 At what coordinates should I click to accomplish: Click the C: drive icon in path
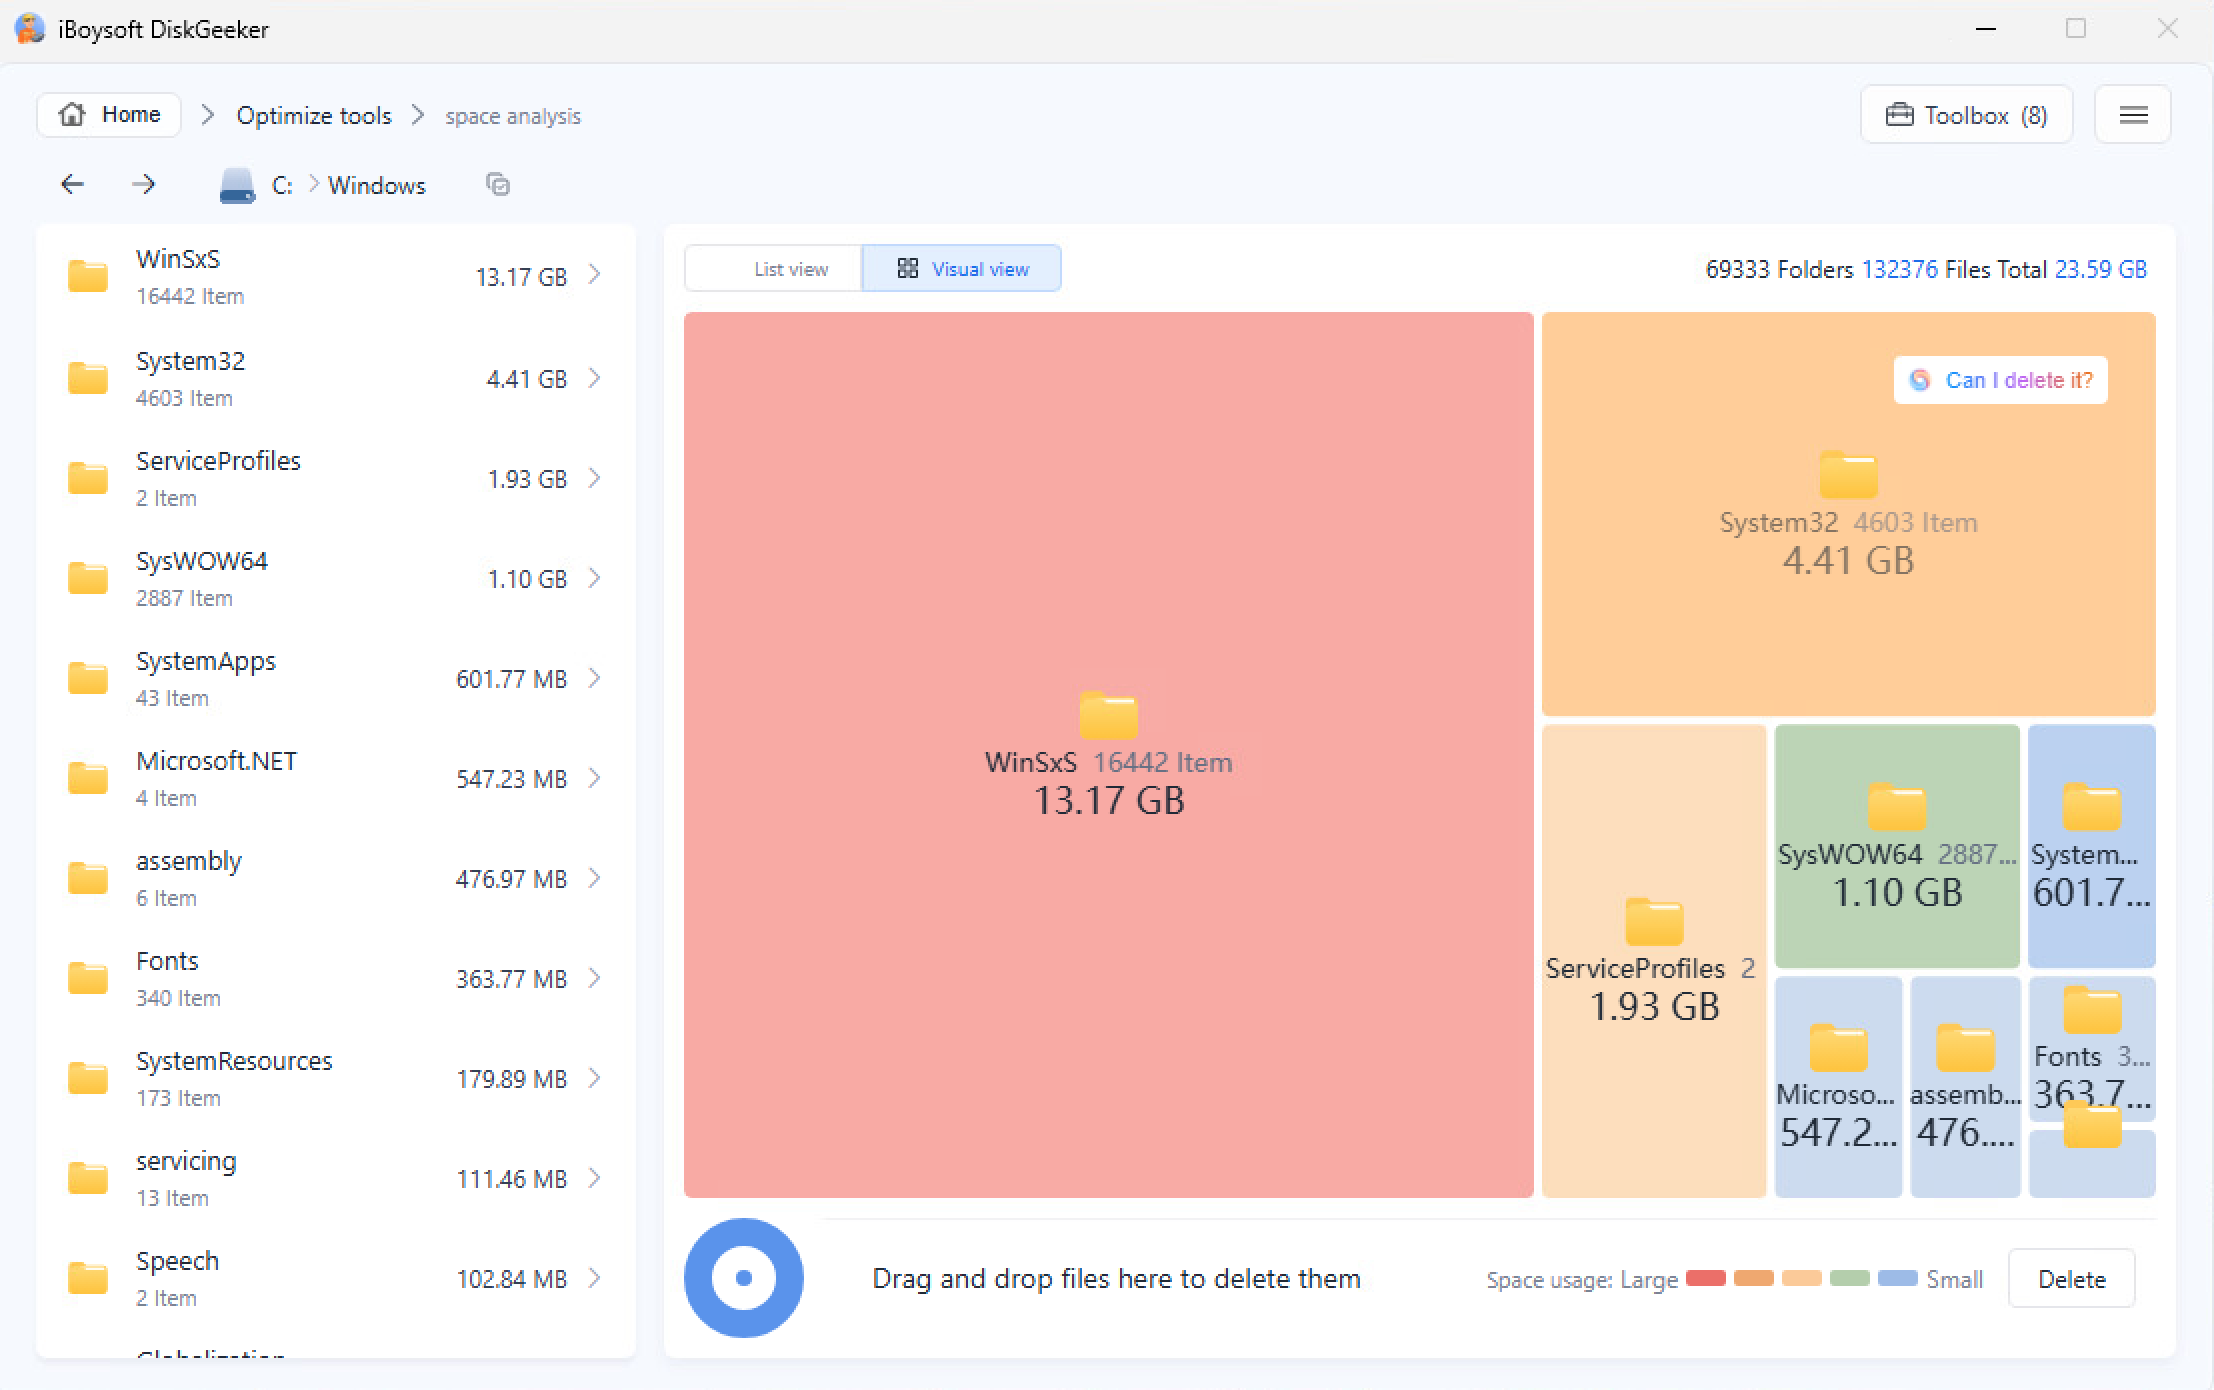[x=237, y=186]
